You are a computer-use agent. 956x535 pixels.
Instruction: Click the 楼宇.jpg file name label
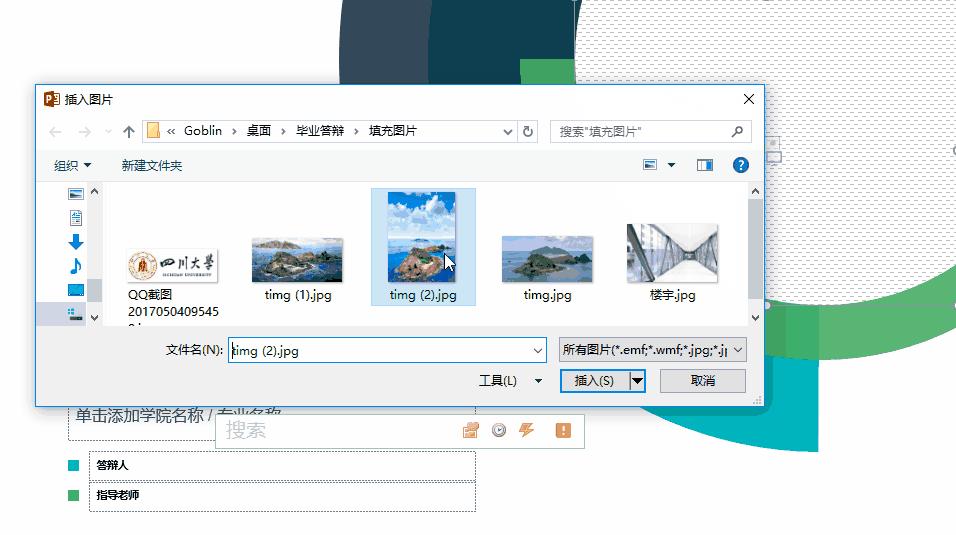pos(672,295)
